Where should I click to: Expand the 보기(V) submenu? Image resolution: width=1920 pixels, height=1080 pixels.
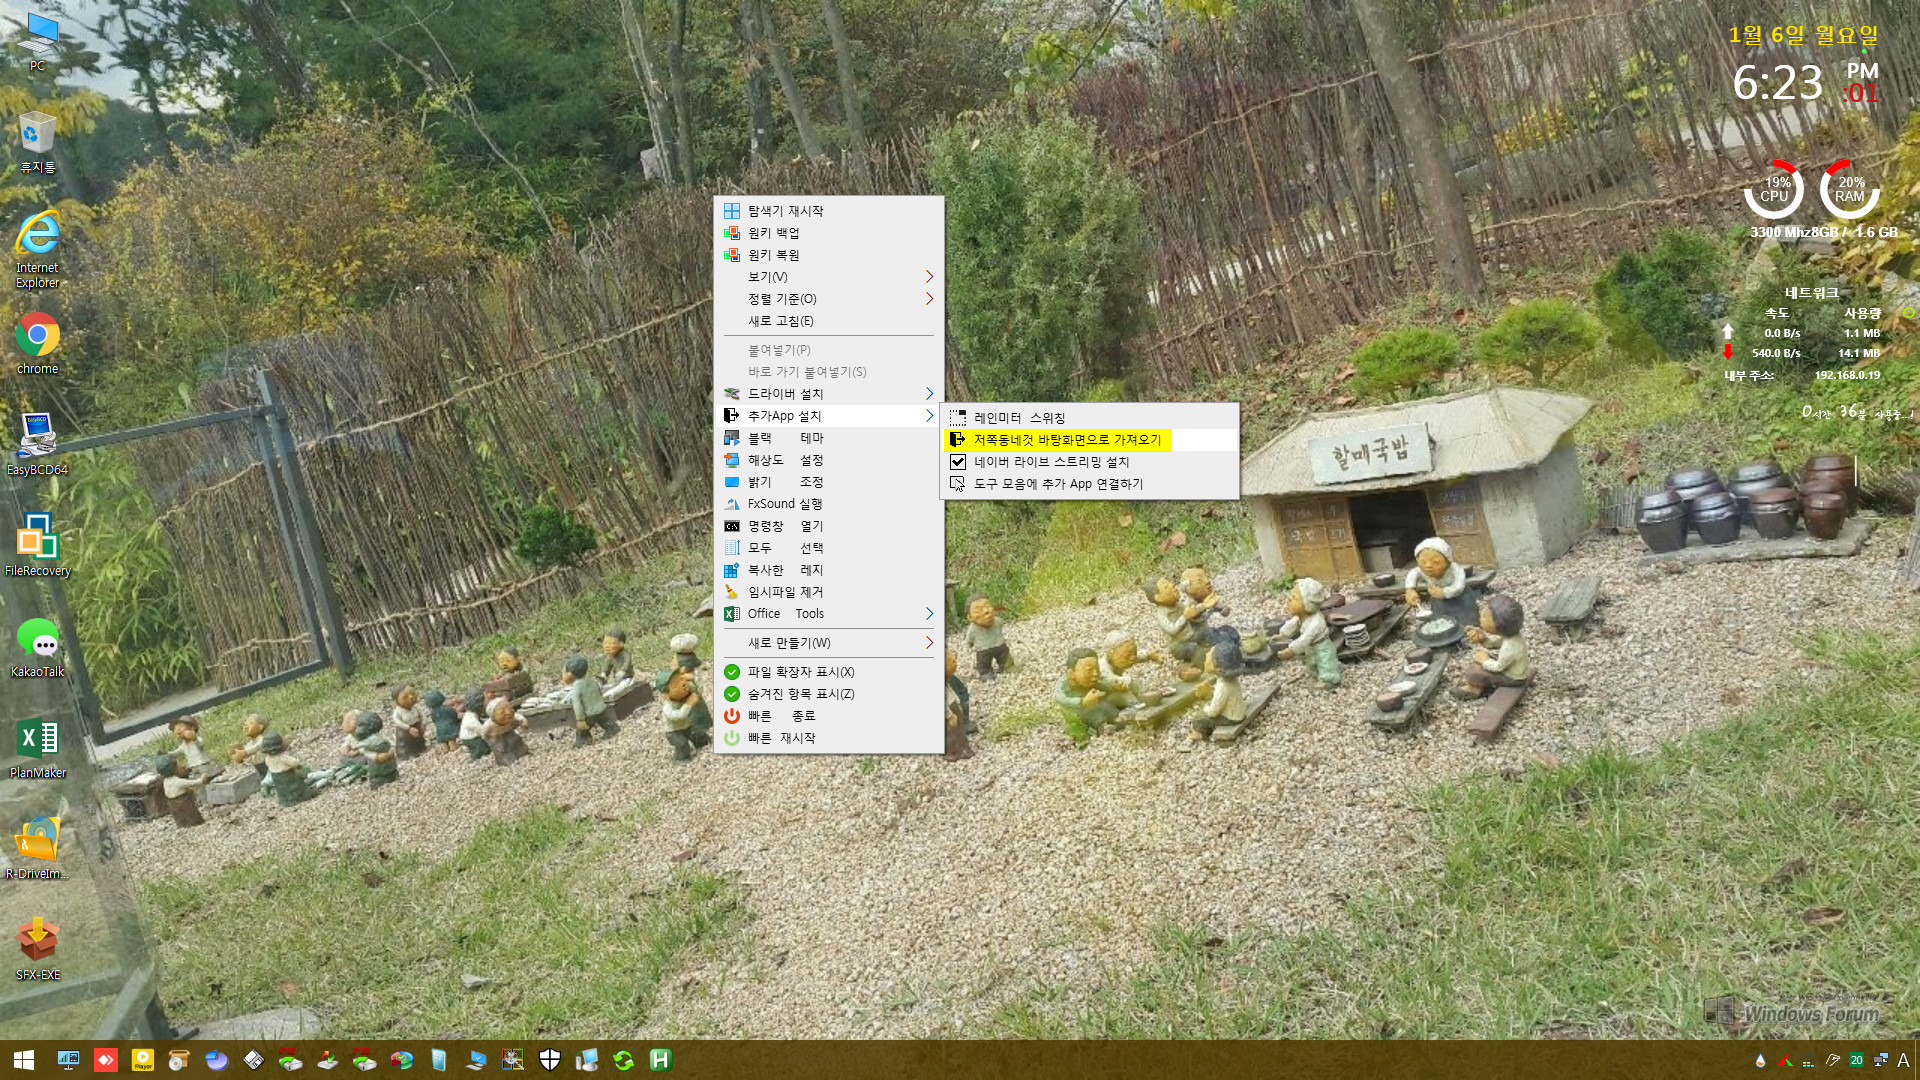[x=828, y=277]
